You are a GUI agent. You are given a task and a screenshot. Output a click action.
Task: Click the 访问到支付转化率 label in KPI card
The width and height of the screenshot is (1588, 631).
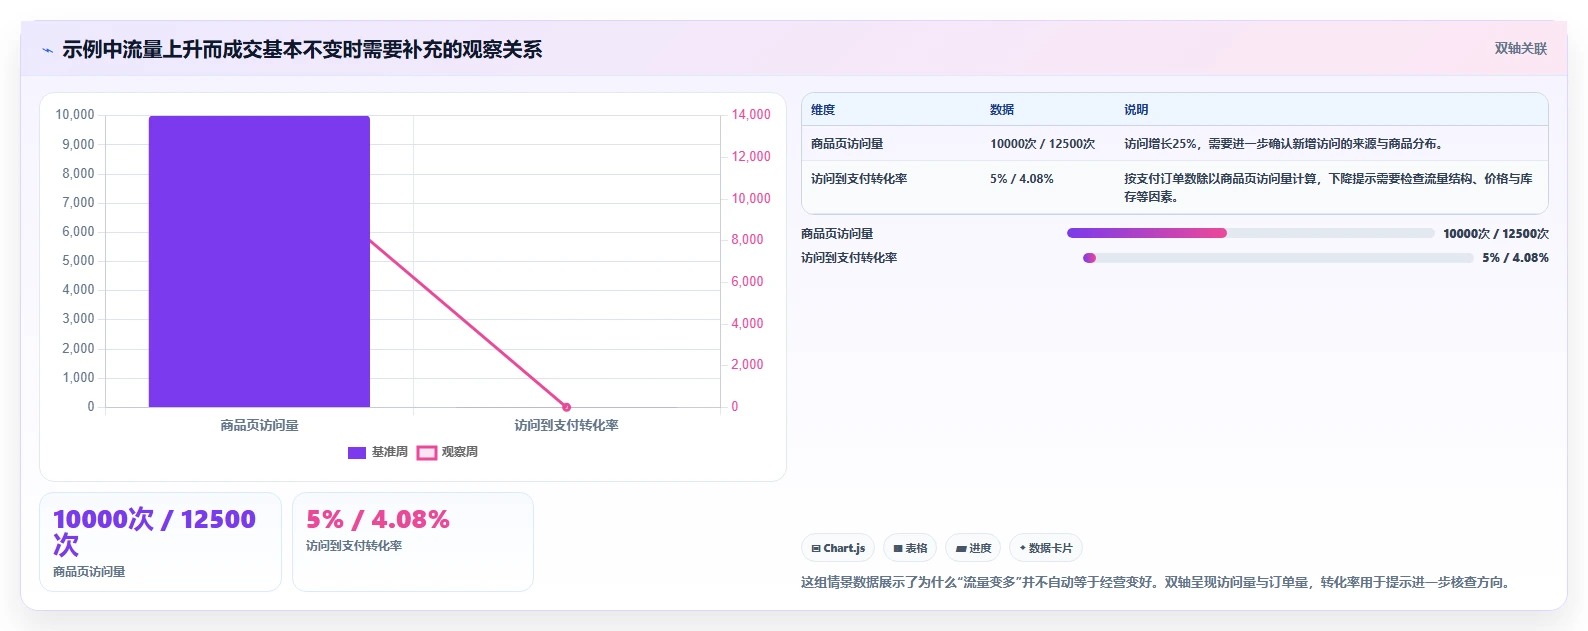(x=354, y=546)
